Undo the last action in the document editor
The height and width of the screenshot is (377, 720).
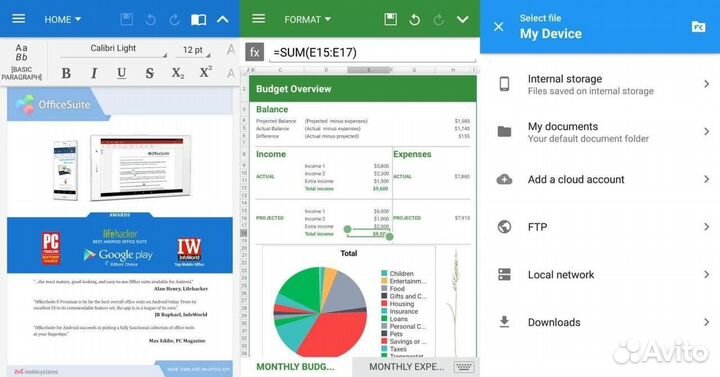tap(151, 19)
